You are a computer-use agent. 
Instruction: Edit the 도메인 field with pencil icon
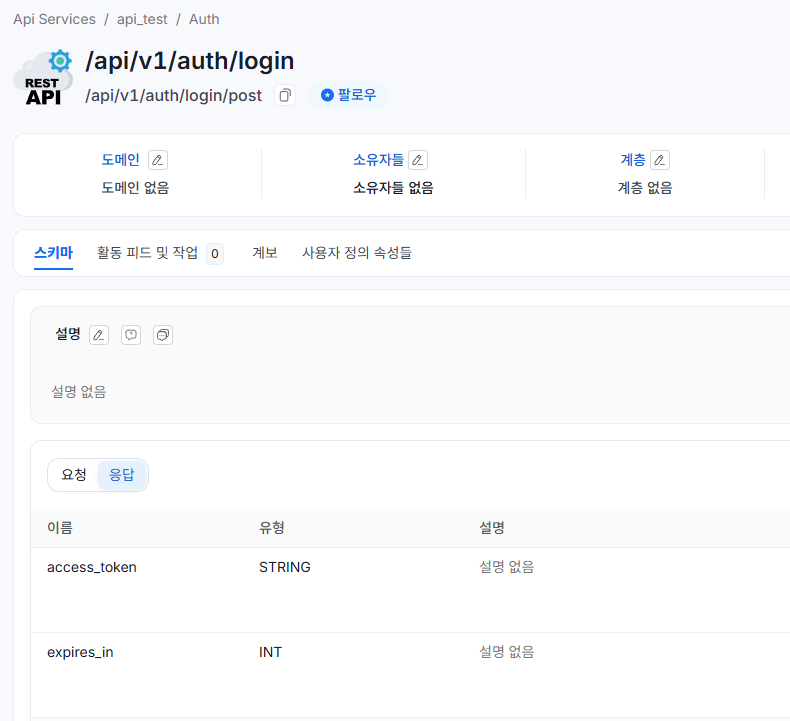coord(158,160)
